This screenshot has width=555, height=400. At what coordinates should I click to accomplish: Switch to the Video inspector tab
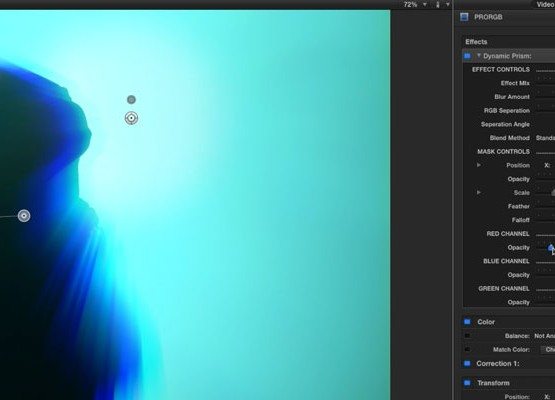(x=544, y=4)
